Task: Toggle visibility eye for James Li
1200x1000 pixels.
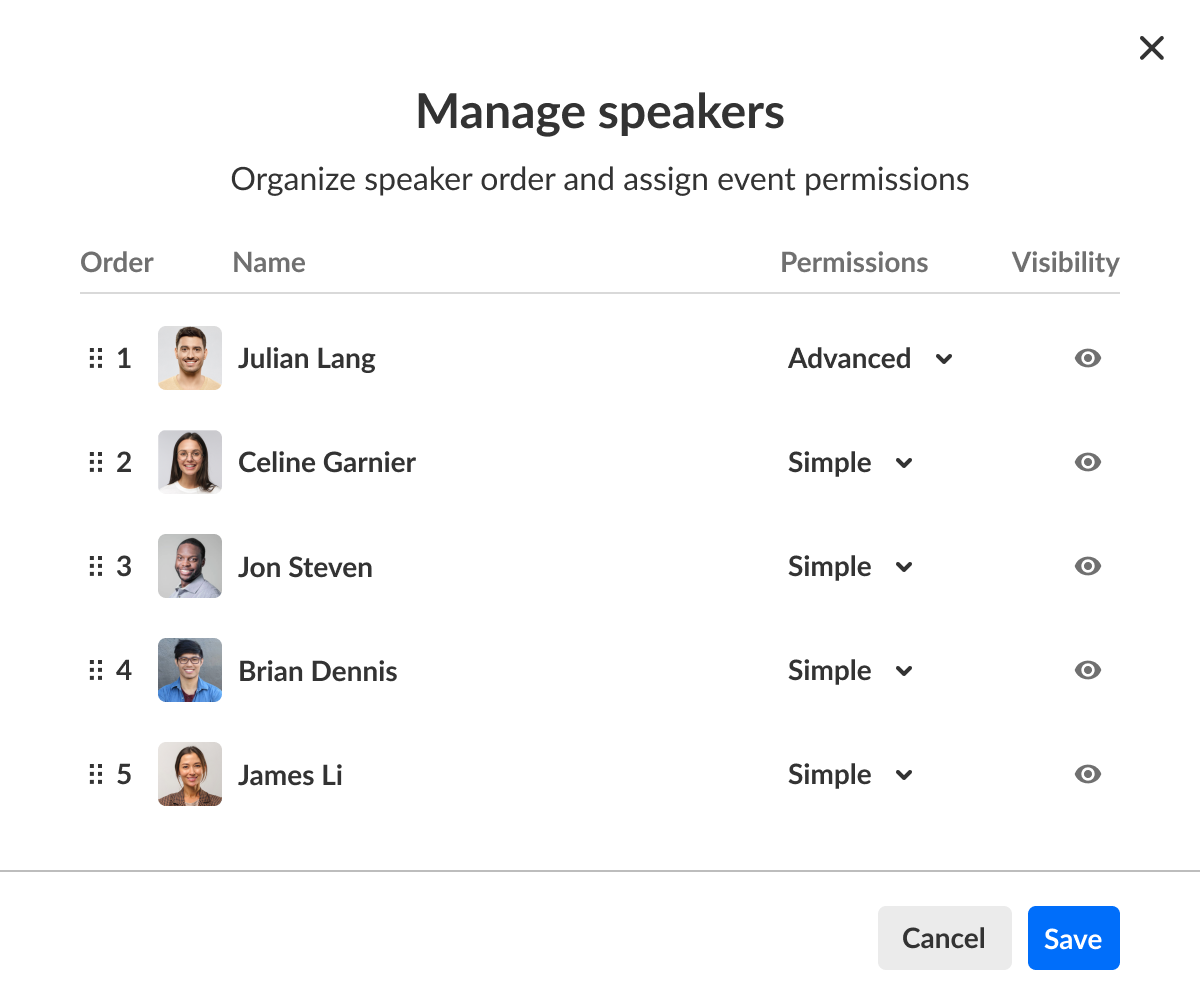Action: tap(1088, 774)
